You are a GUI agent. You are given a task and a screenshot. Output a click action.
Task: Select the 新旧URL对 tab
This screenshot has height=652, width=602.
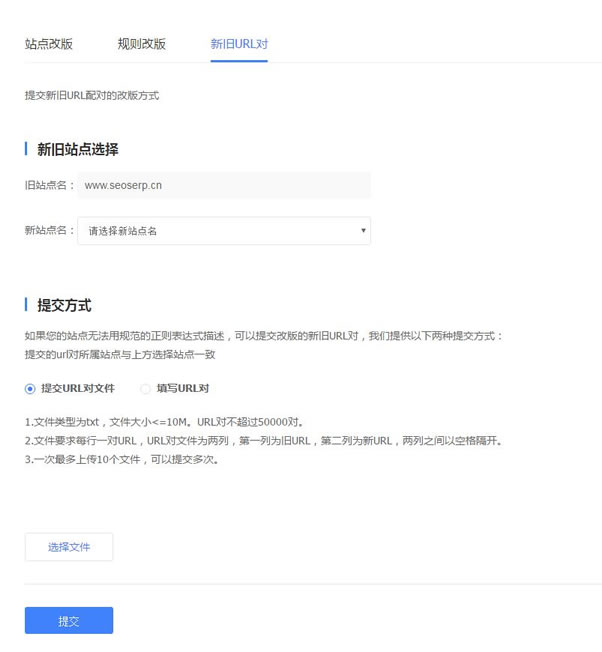pos(239,44)
